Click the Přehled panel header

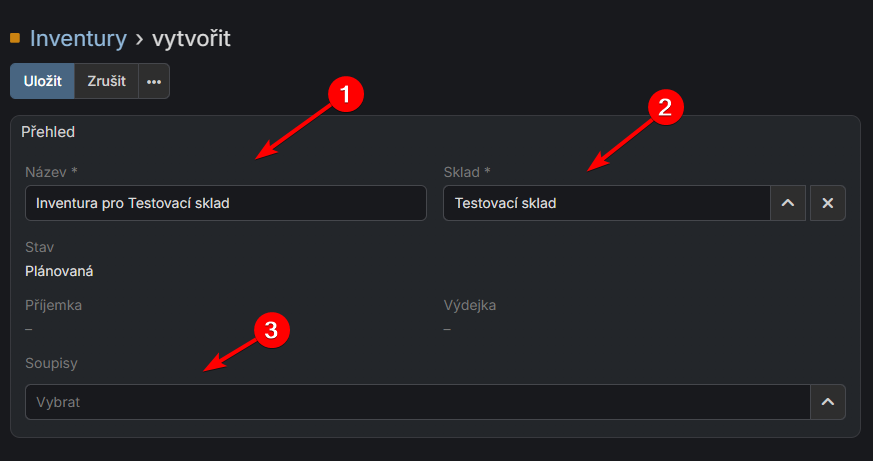(x=48, y=131)
